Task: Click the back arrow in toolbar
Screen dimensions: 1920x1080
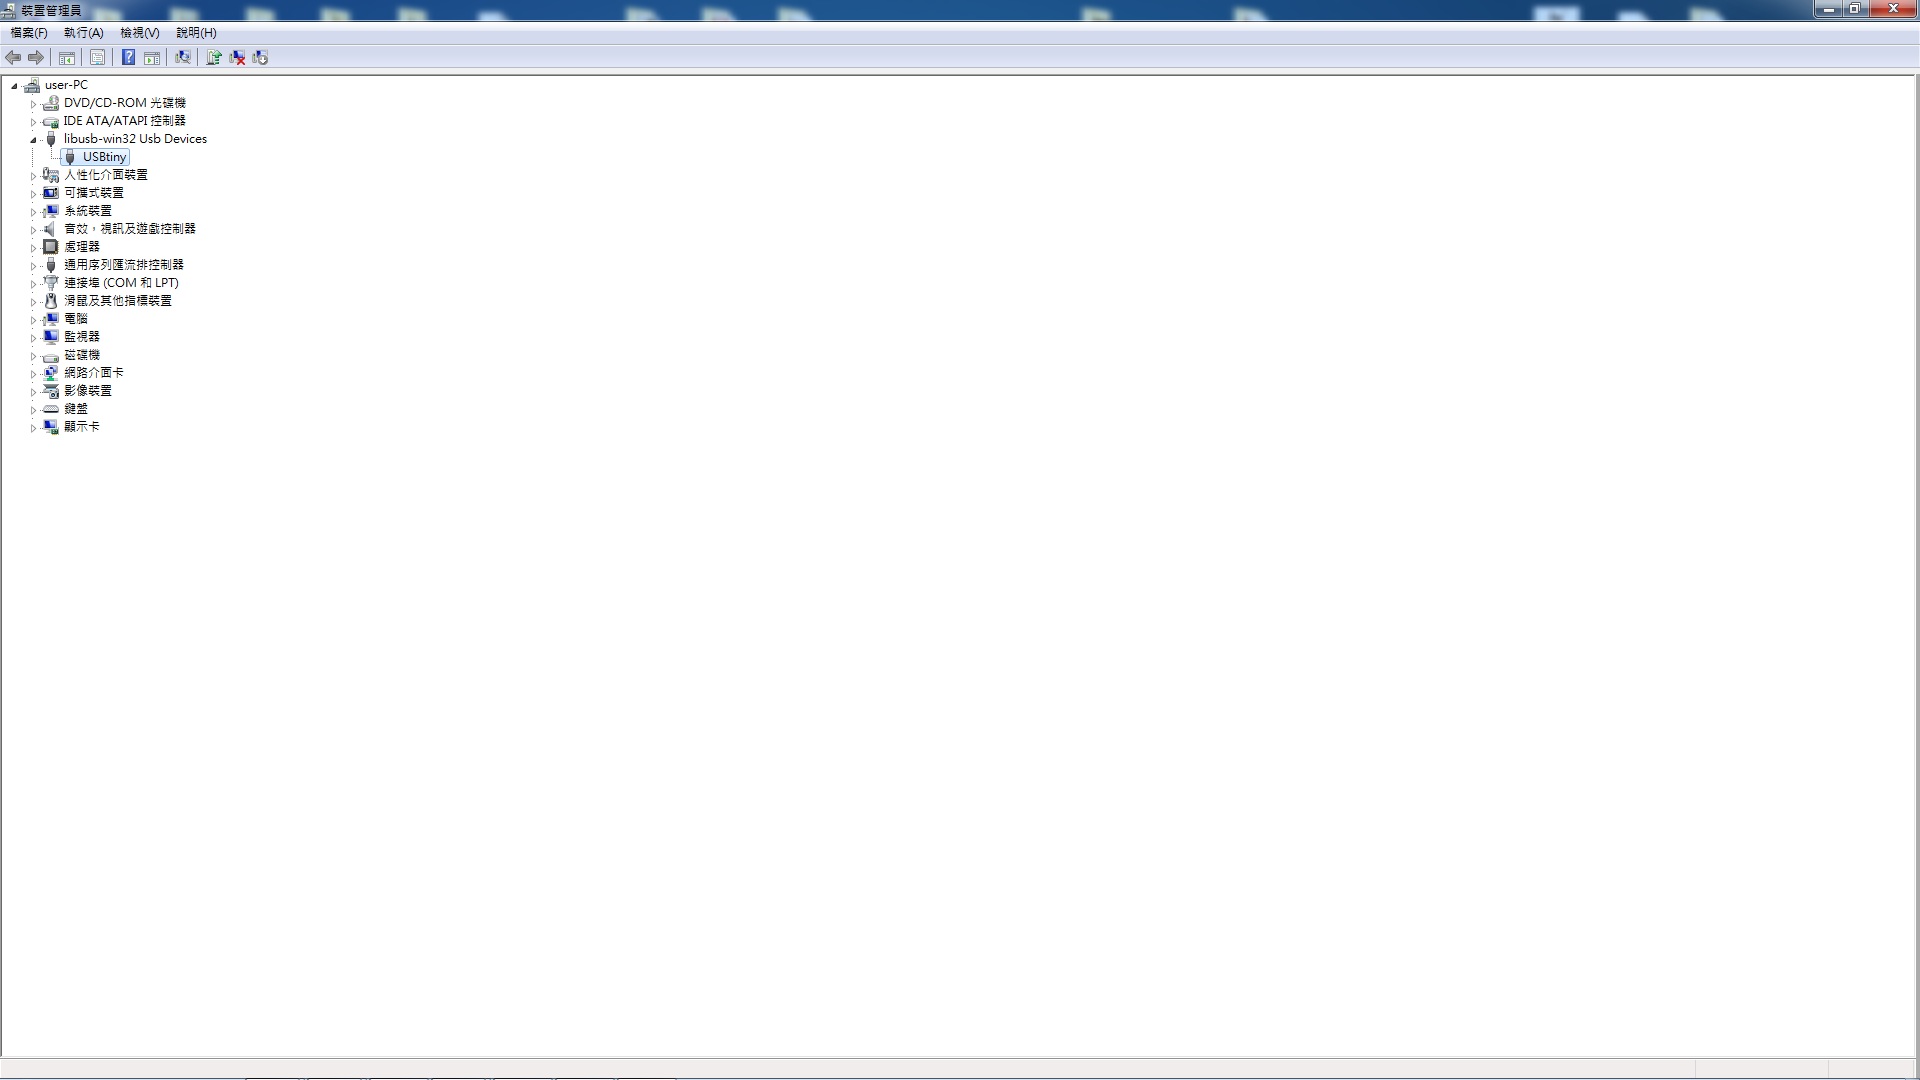Action: [13, 58]
